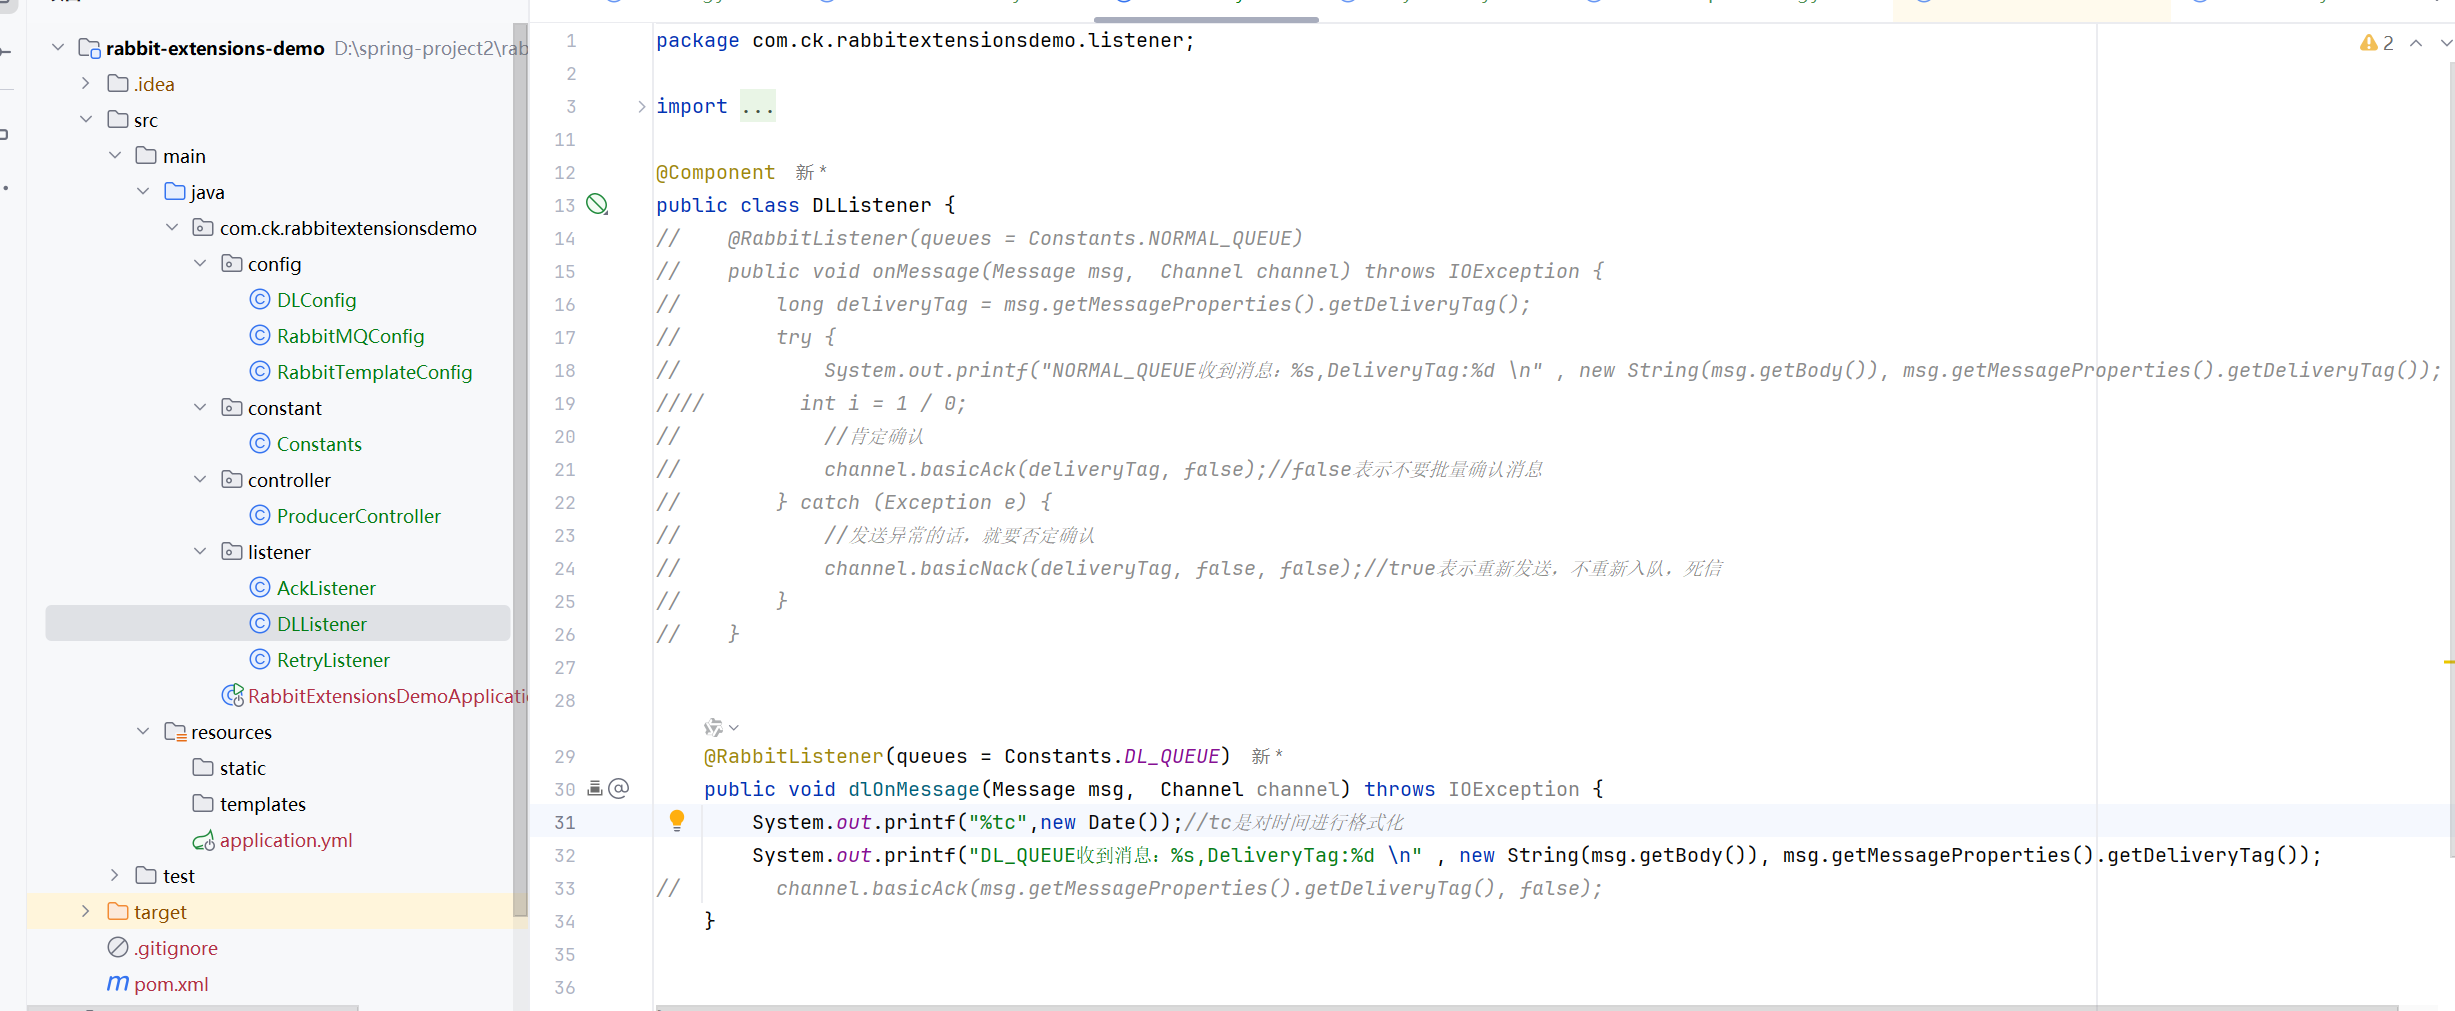Open .gitignore file

pos(176,948)
